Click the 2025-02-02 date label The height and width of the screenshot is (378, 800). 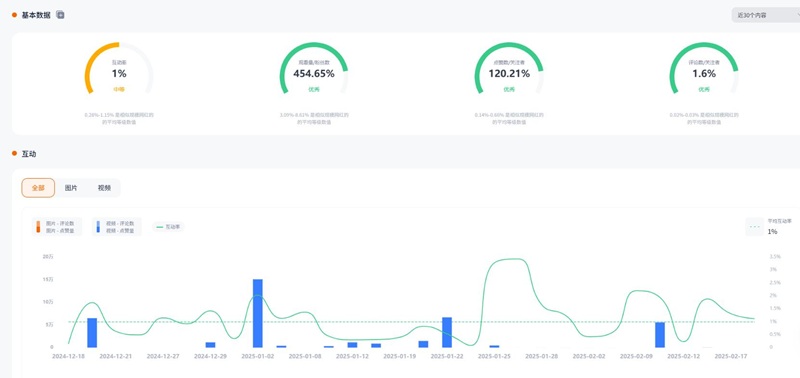coord(589,356)
